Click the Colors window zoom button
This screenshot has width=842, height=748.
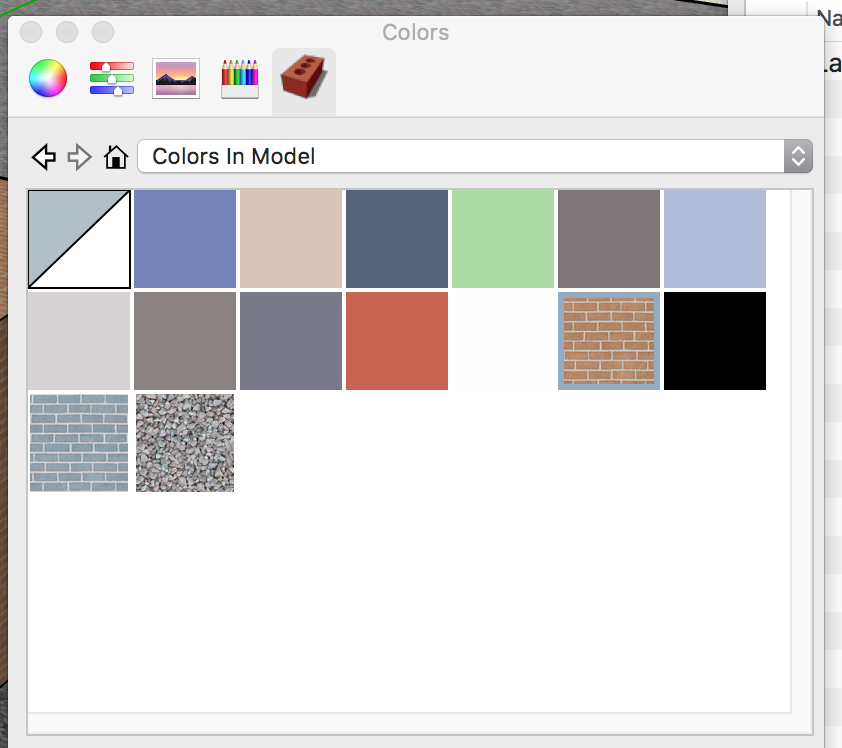pyautogui.click(x=103, y=32)
